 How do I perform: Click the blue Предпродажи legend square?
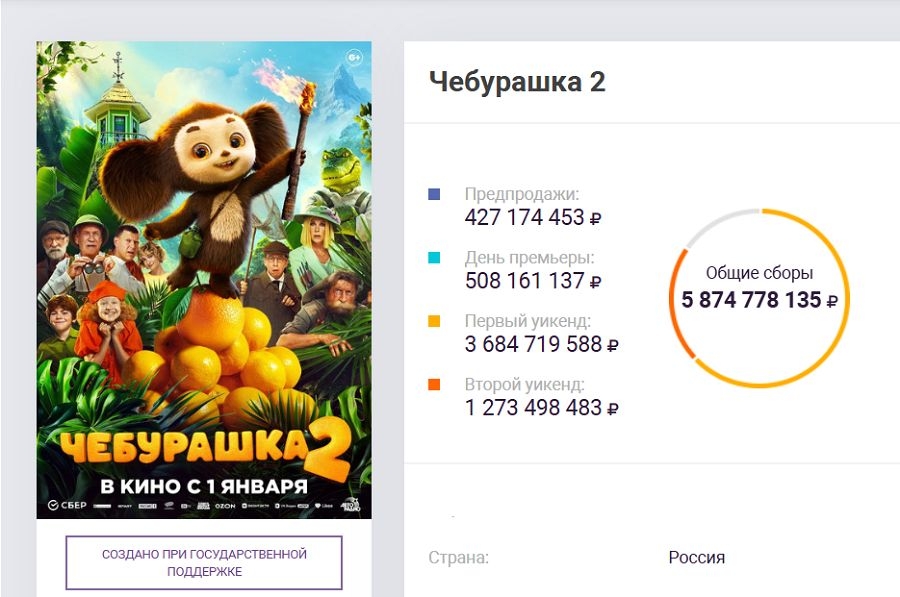(x=434, y=194)
